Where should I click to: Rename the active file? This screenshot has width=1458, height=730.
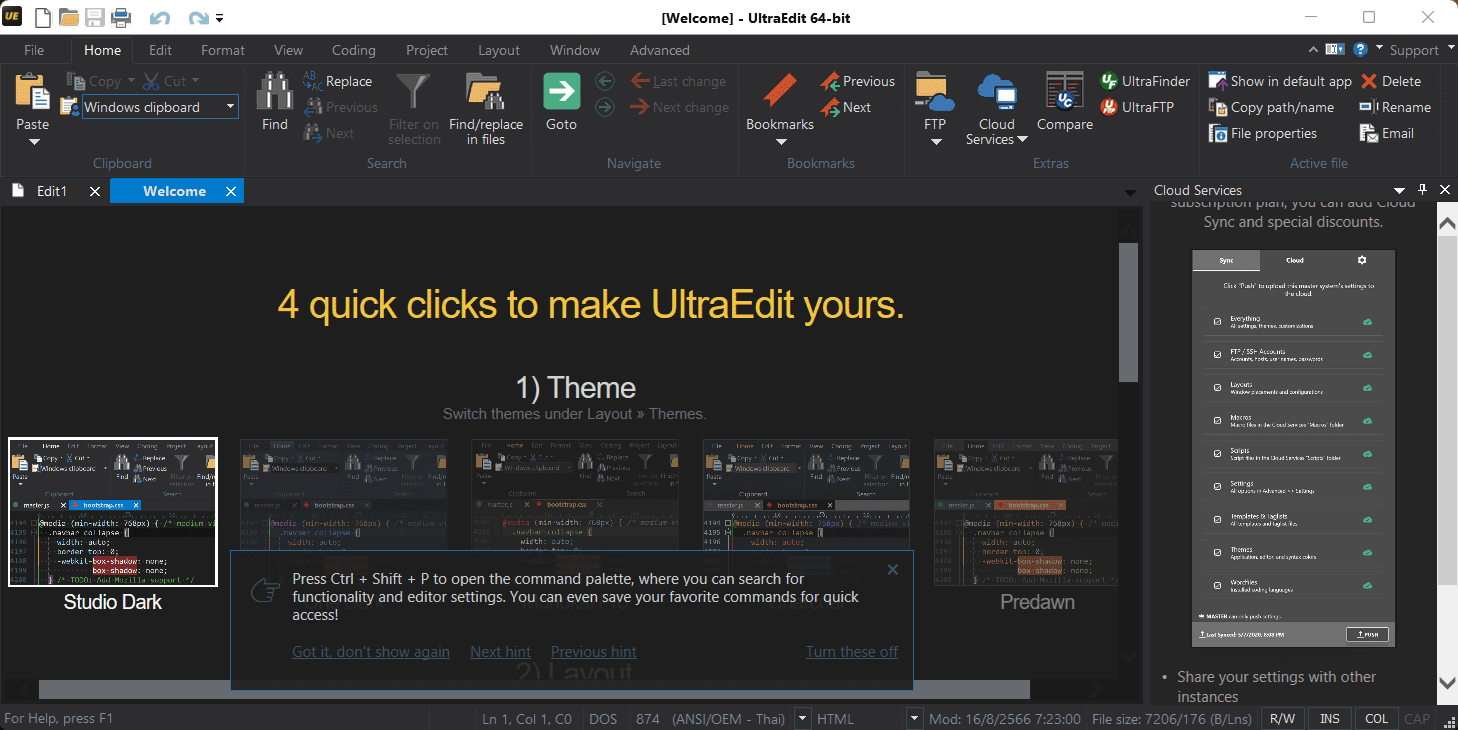pos(1395,107)
